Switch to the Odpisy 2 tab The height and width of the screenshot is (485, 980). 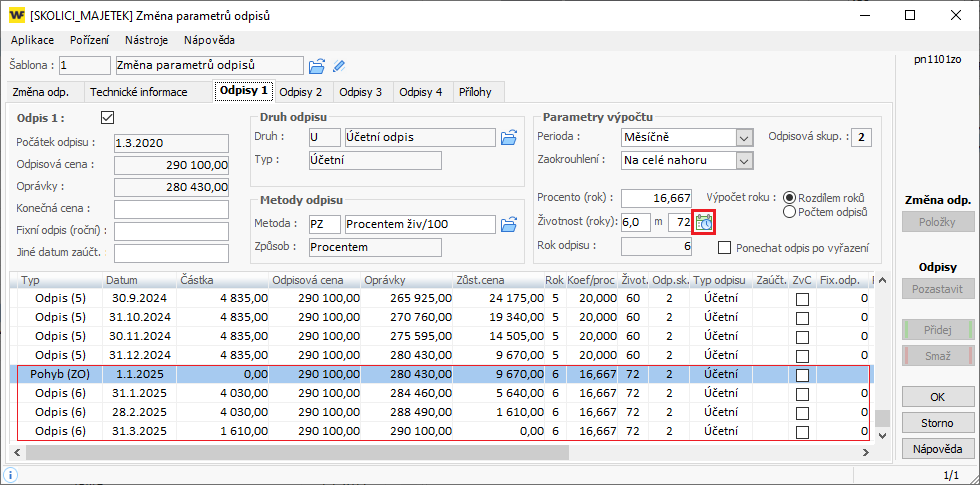pyautogui.click(x=301, y=92)
